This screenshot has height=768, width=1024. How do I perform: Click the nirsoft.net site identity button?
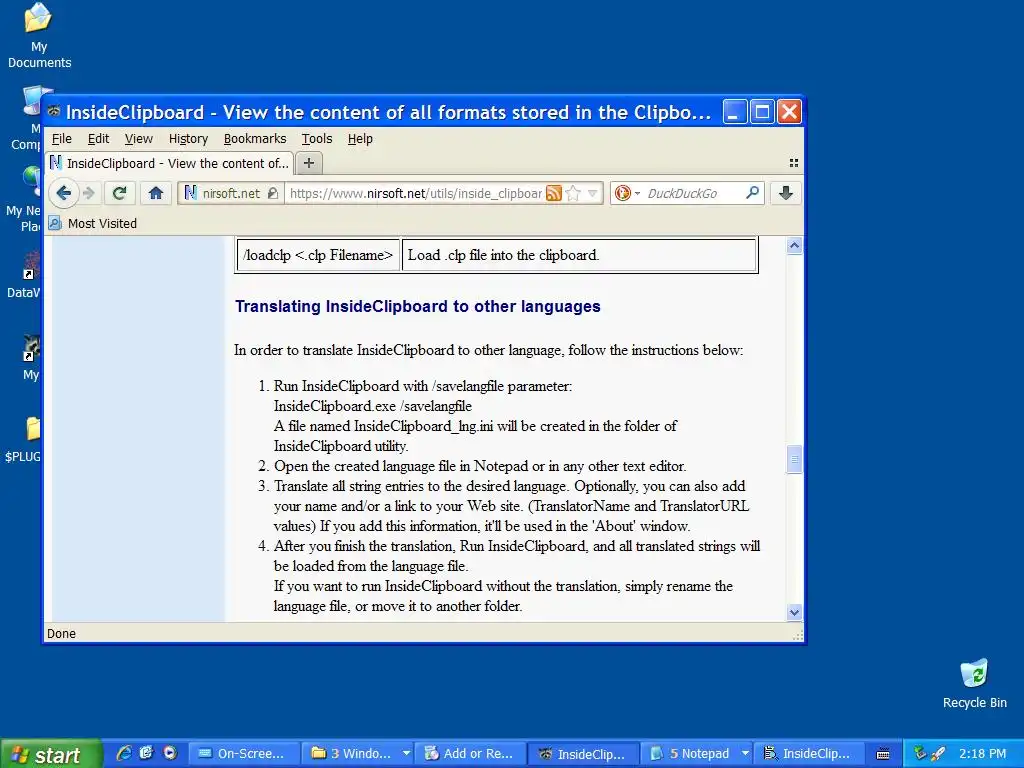pyautogui.click(x=231, y=193)
